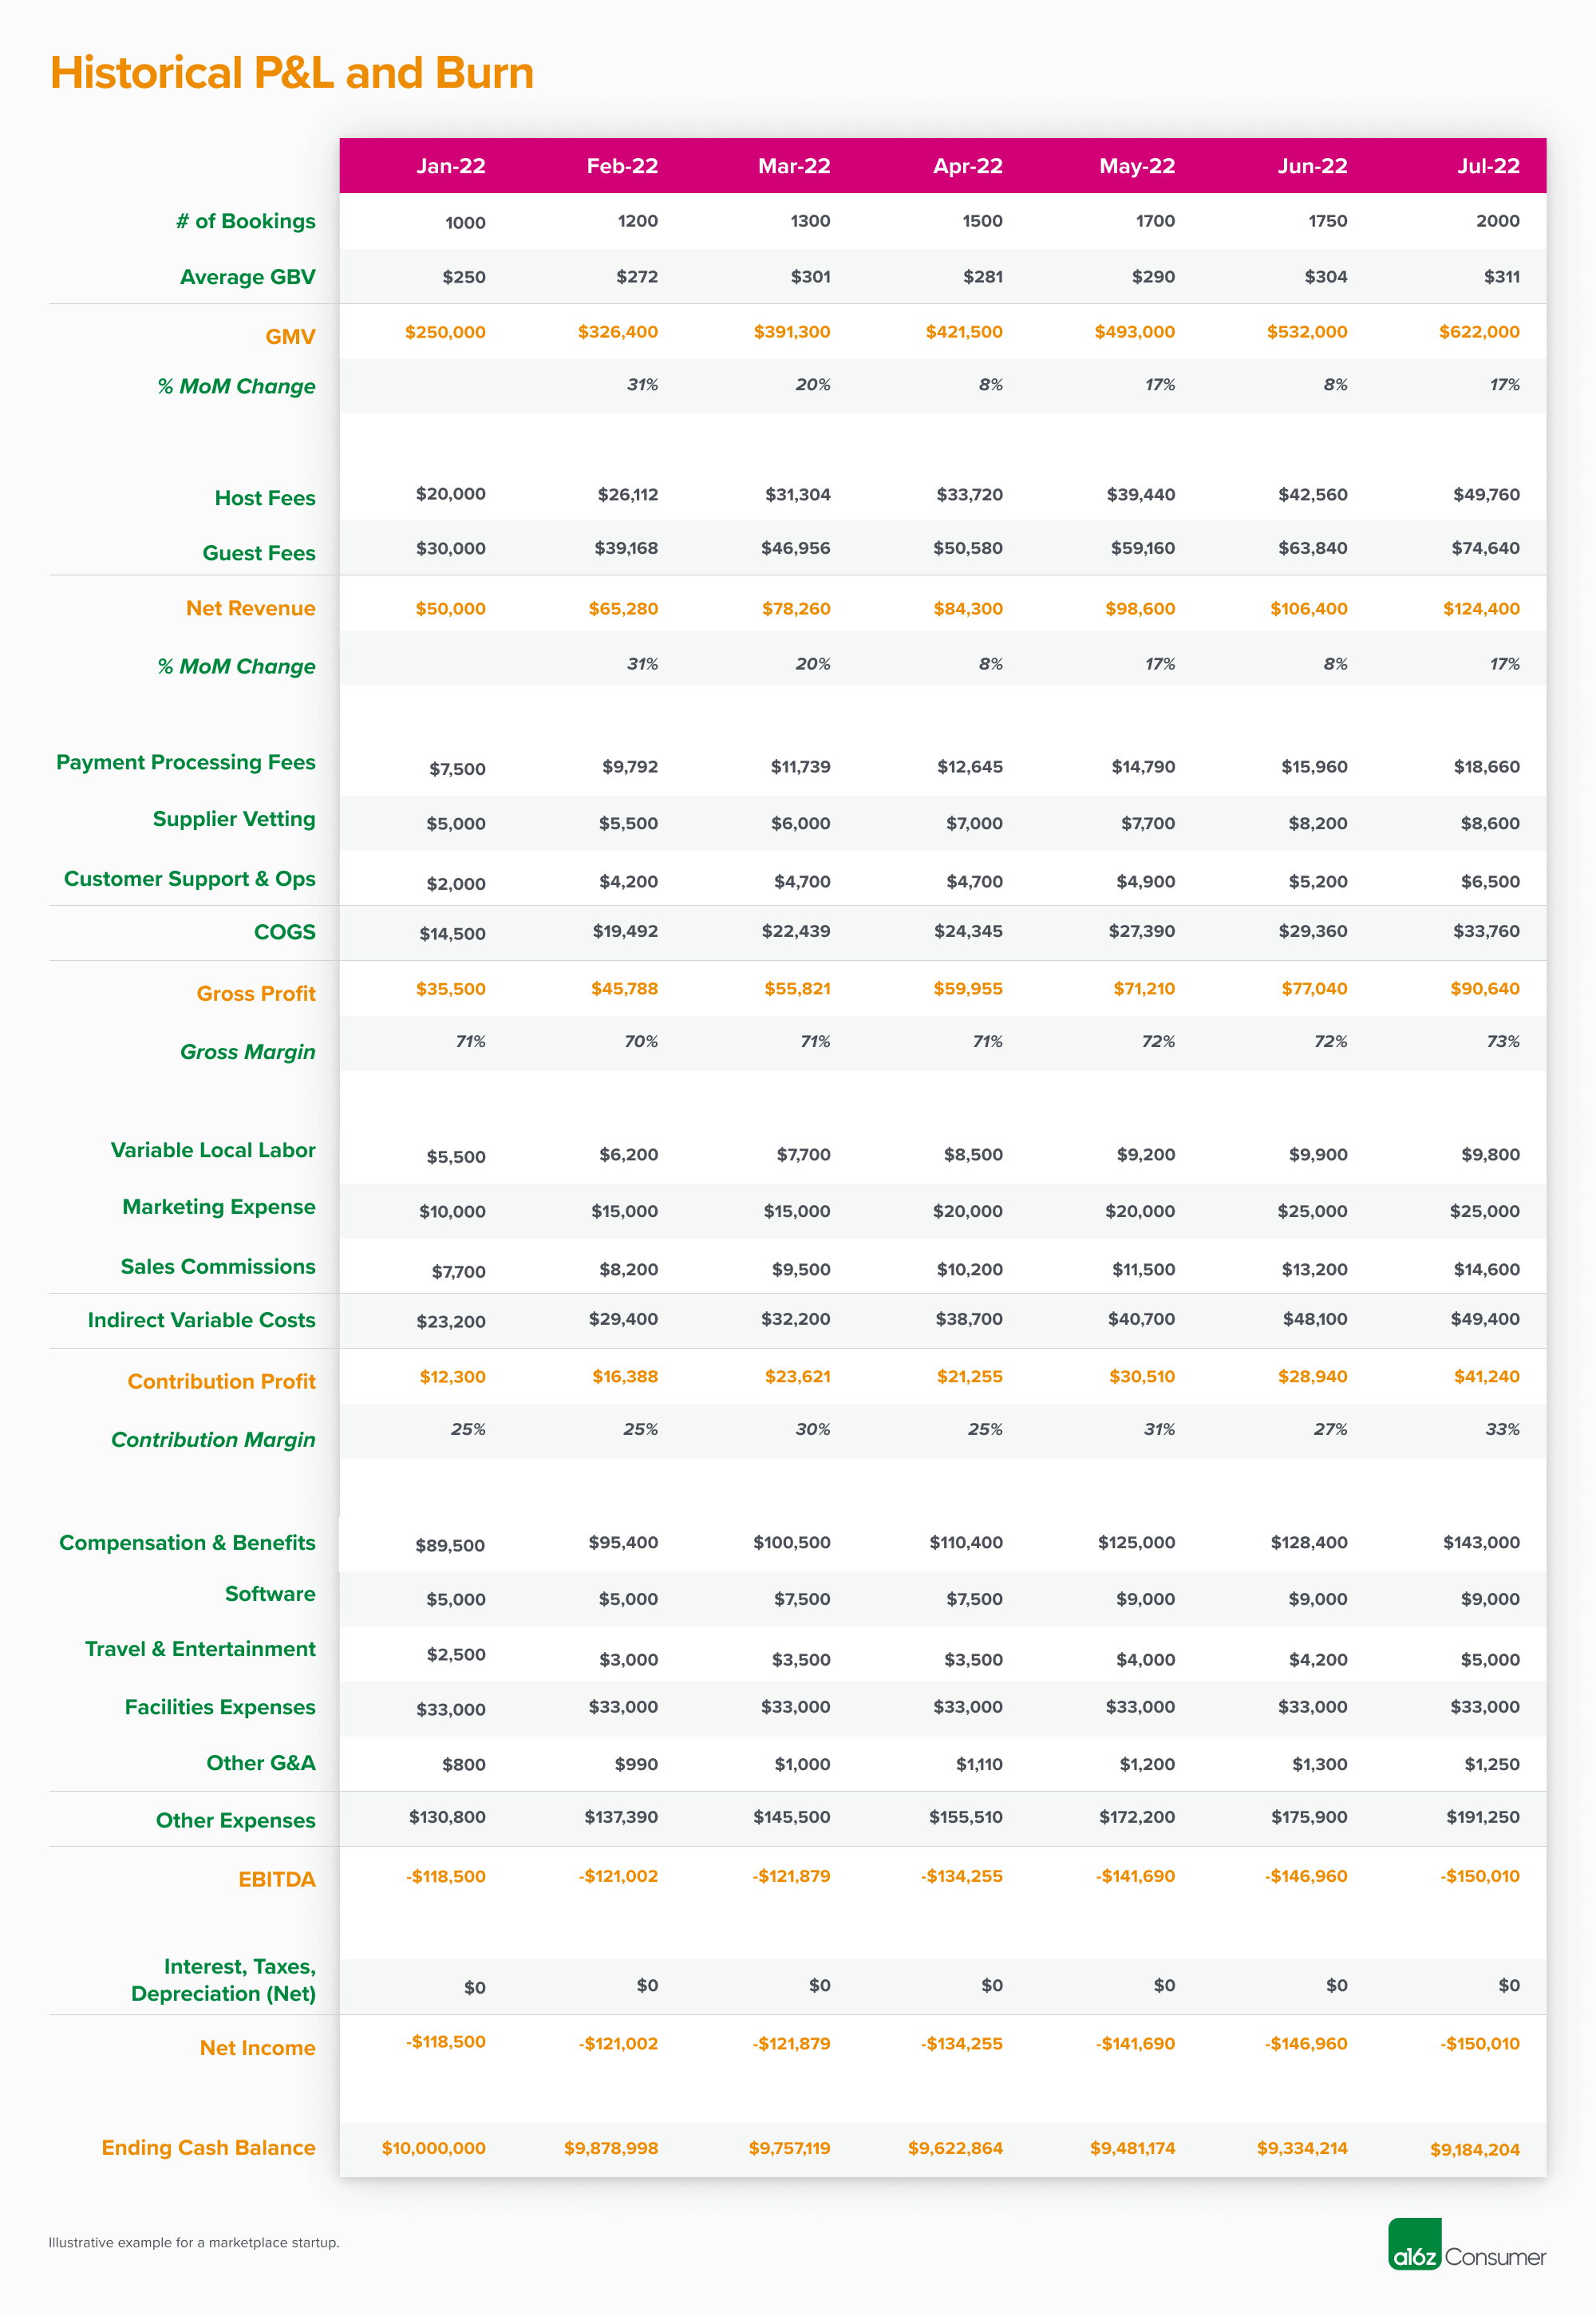
Task: Click the $125,000 Compensation & Benefits cell
Action: pyautogui.click(x=1137, y=1543)
